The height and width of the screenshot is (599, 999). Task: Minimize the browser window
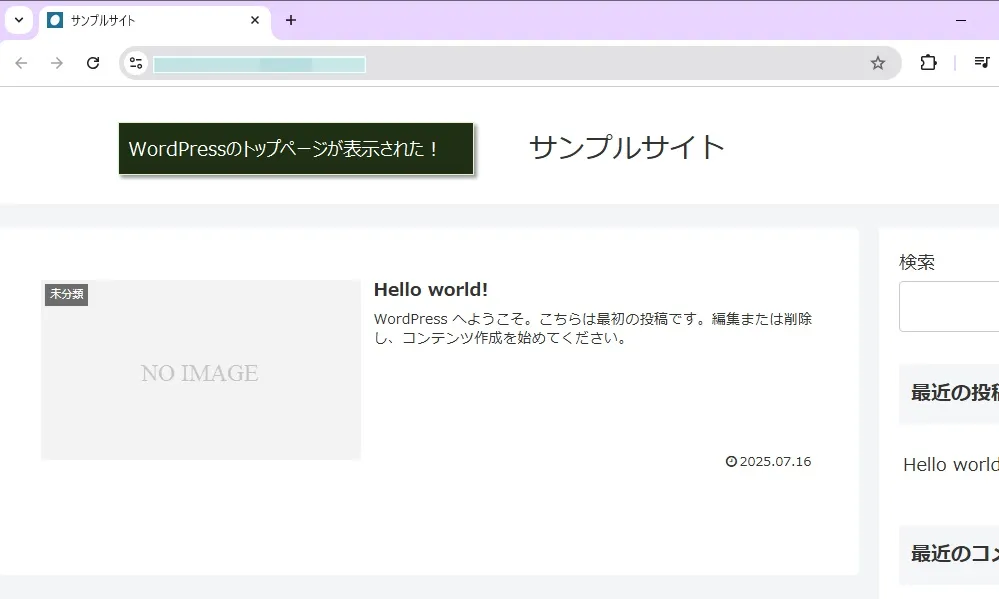click(961, 20)
